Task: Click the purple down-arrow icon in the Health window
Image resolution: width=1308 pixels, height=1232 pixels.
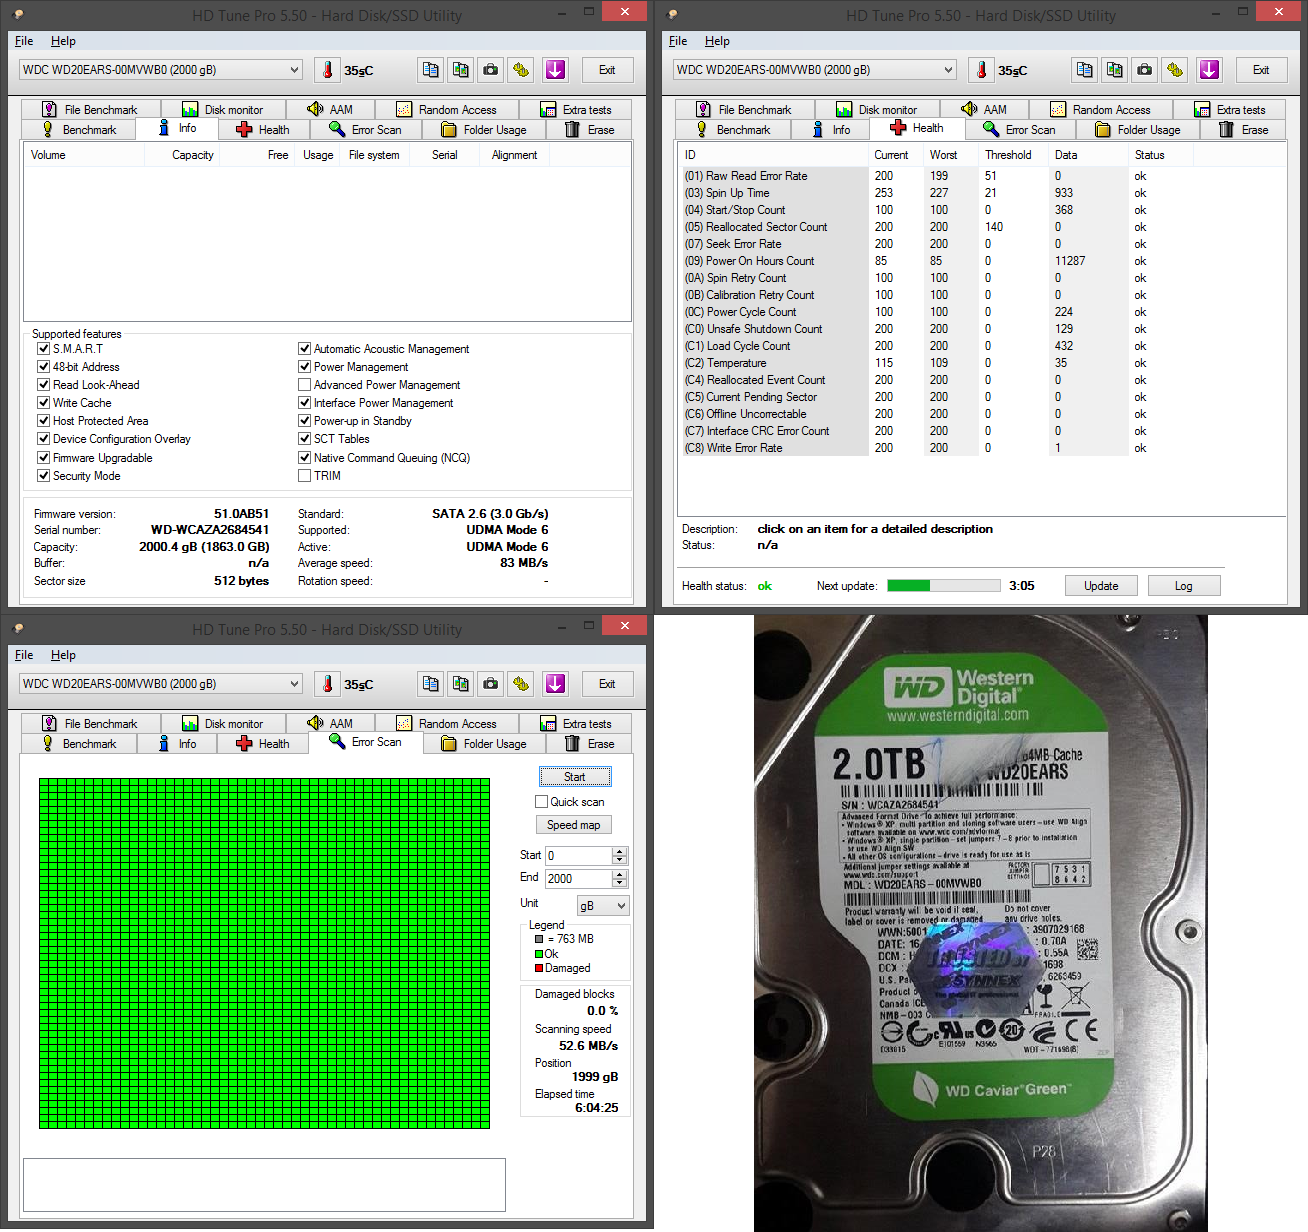Action: click(x=1209, y=70)
